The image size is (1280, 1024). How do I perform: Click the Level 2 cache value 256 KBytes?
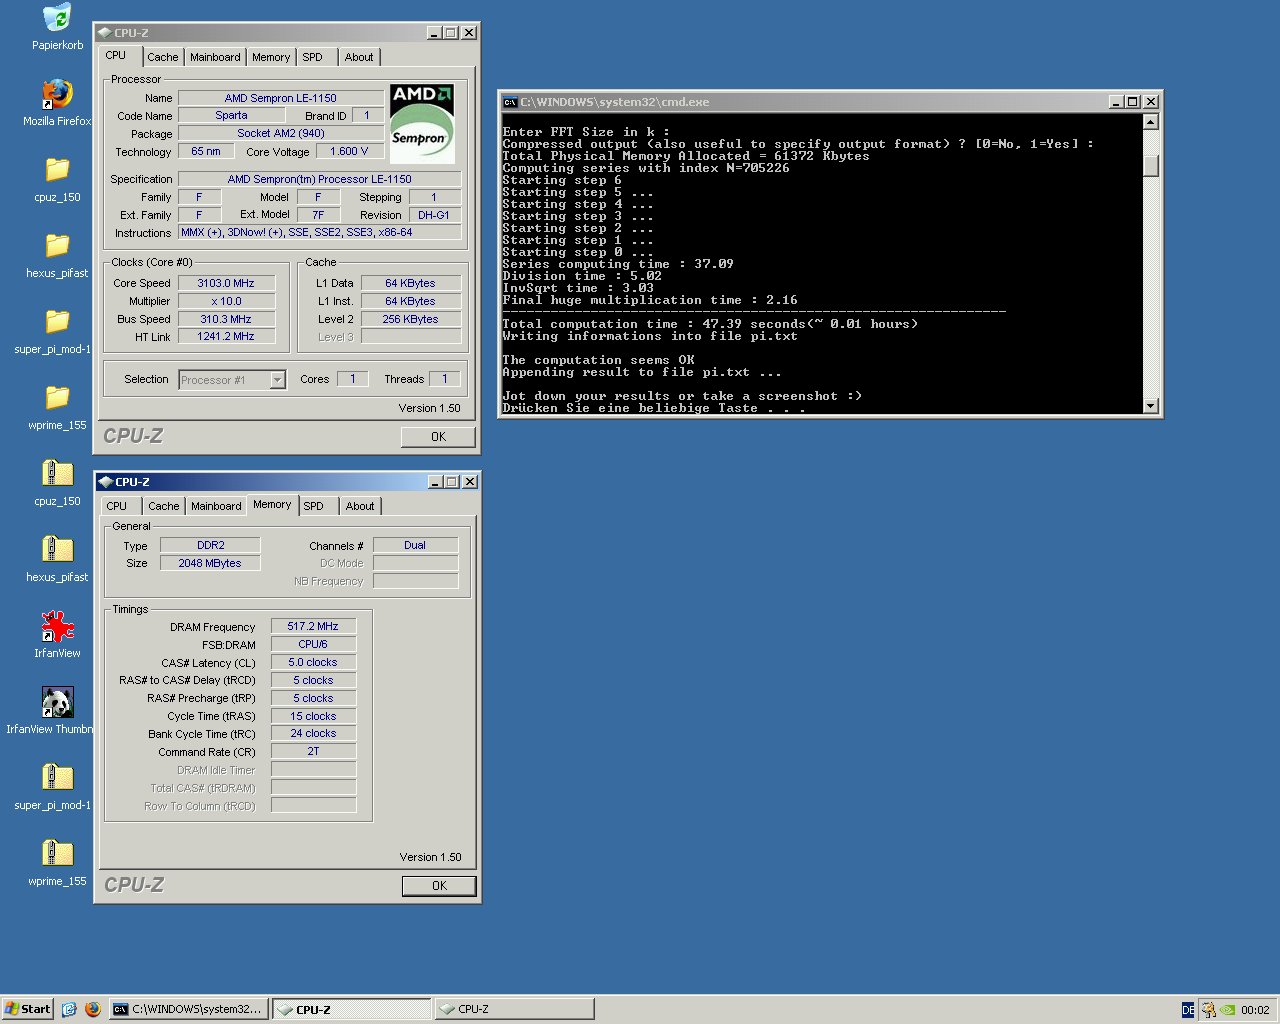[411, 319]
